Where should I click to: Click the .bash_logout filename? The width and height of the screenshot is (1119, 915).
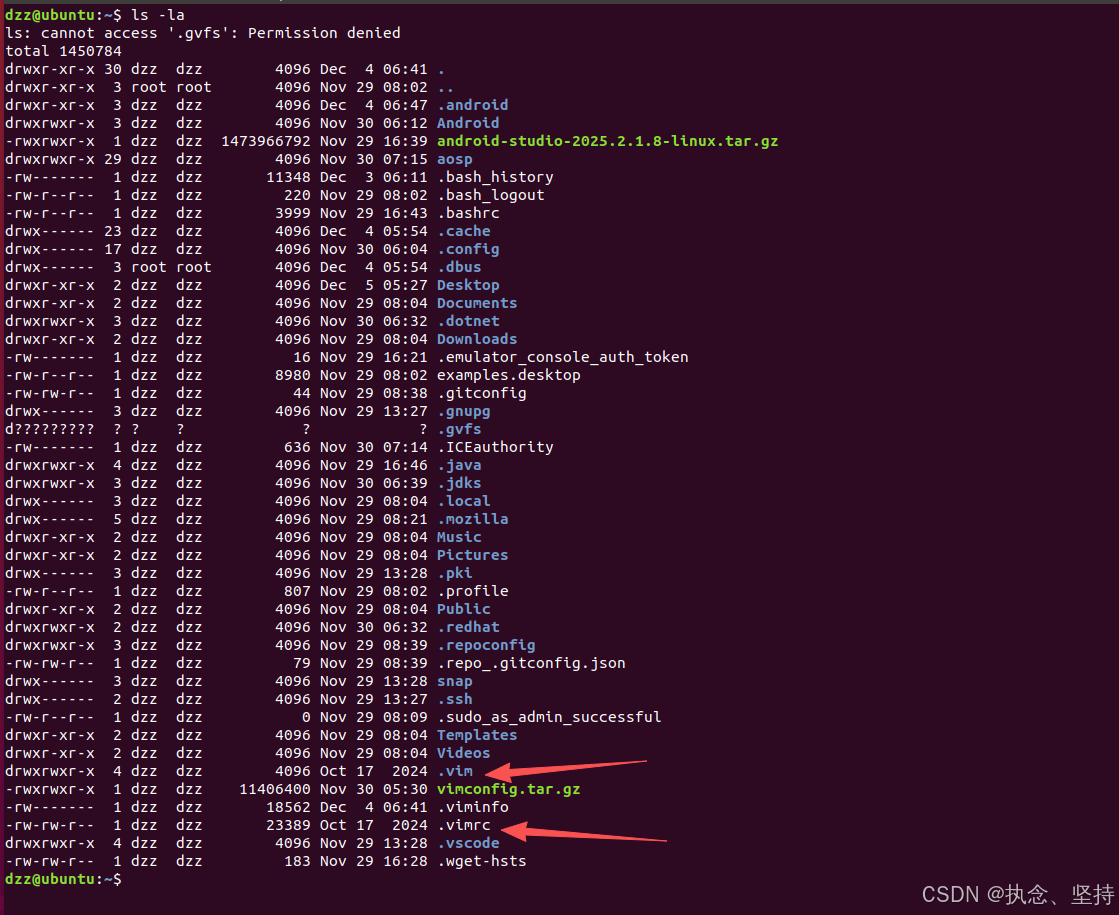pos(491,195)
